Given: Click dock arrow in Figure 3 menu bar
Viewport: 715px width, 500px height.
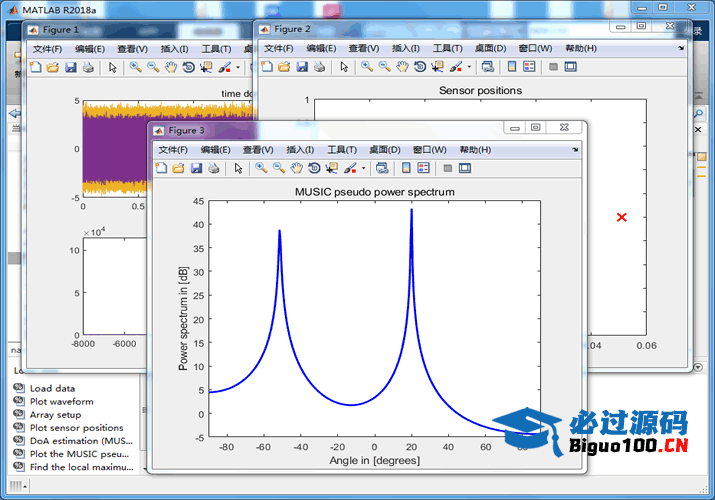Looking at the screenshot, I should coord(575,149).
